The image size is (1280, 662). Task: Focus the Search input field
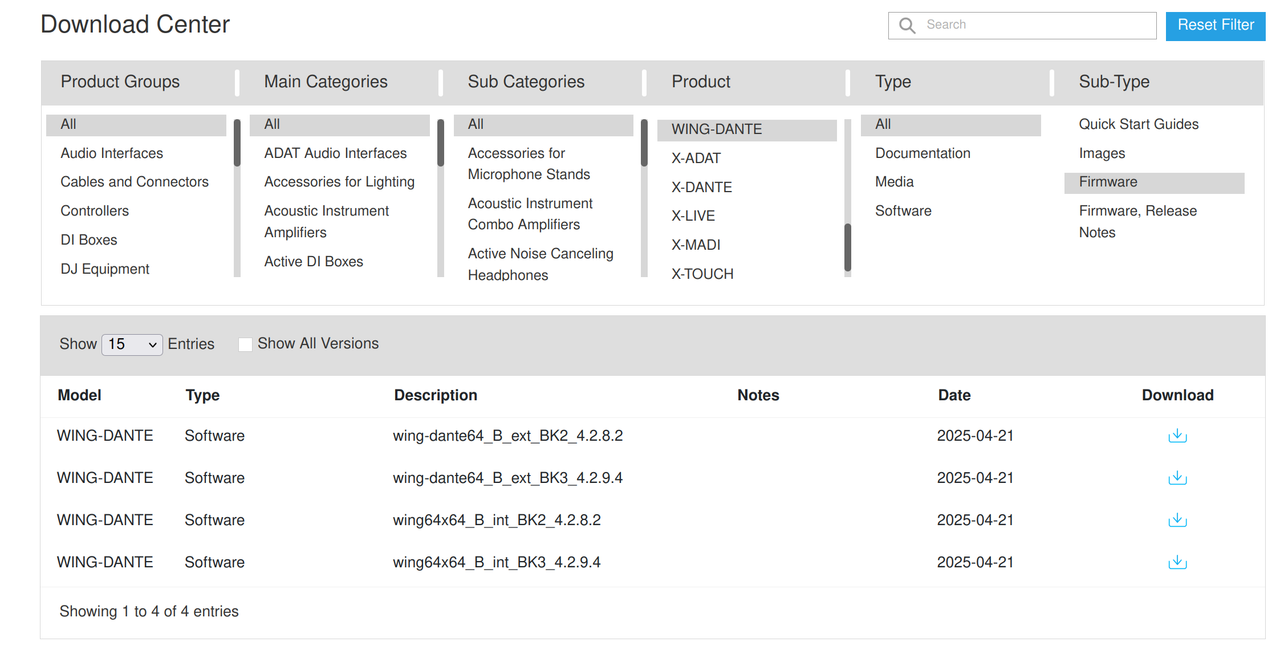pyautogui.click(x=1022, y=26)
